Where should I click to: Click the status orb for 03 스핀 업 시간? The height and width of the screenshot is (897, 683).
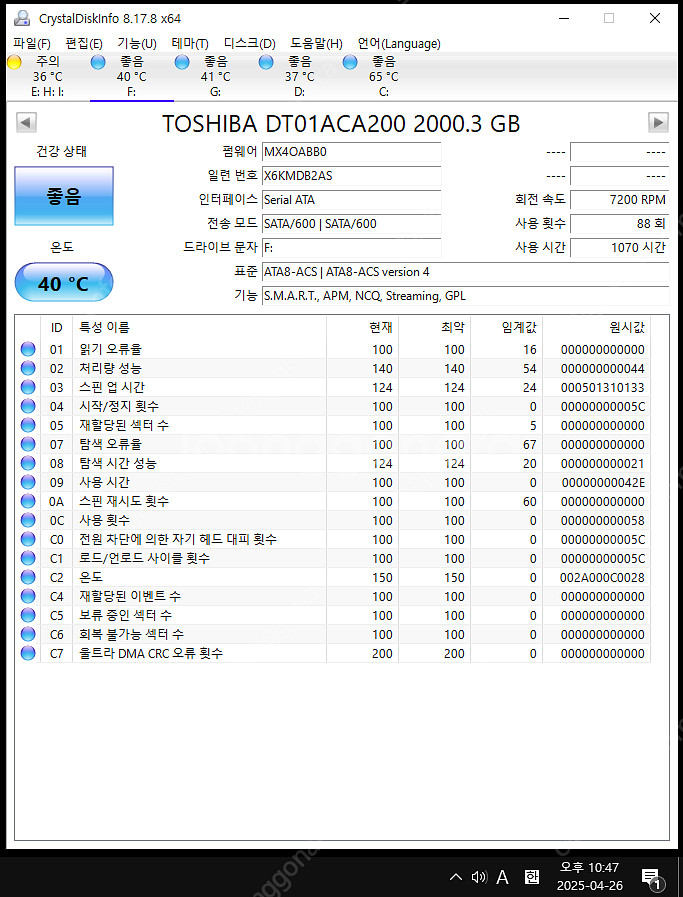27,387
